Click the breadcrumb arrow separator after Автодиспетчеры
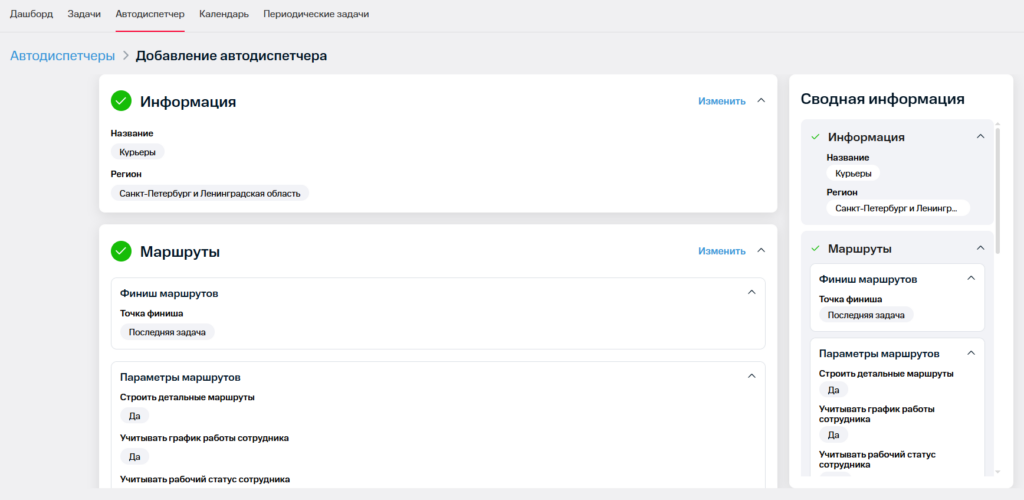Image resolution: width=1024 pixels, height=500 pixels. [125, 56]
